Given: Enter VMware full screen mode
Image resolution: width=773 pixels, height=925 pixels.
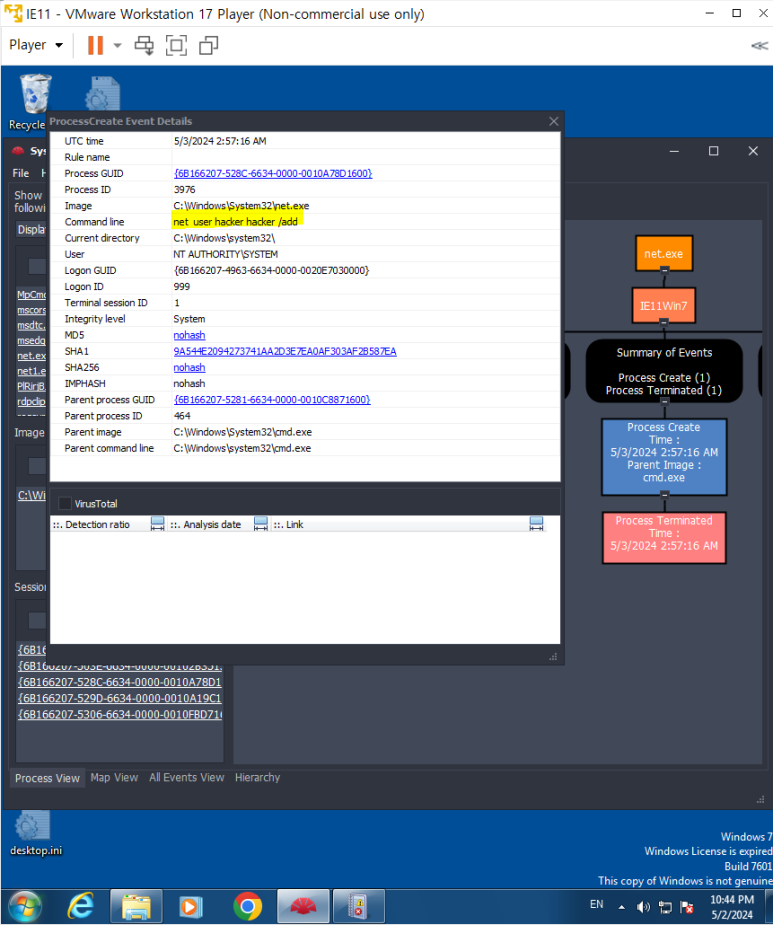Looking at the screenshot, I should [176, 45].
